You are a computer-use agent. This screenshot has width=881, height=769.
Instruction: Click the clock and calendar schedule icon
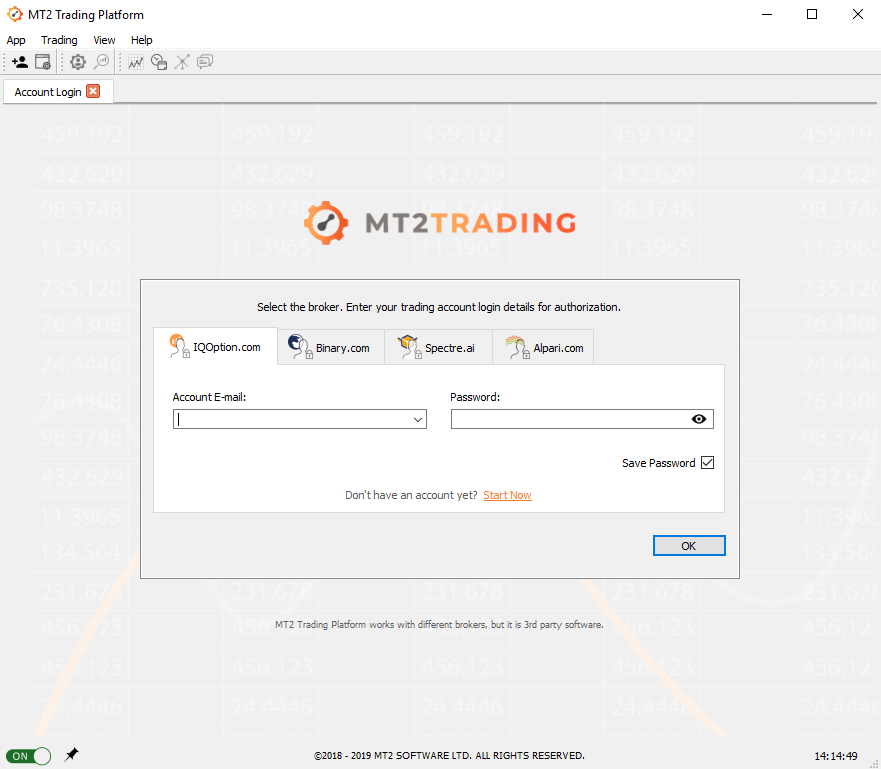(x=159, y=62)
